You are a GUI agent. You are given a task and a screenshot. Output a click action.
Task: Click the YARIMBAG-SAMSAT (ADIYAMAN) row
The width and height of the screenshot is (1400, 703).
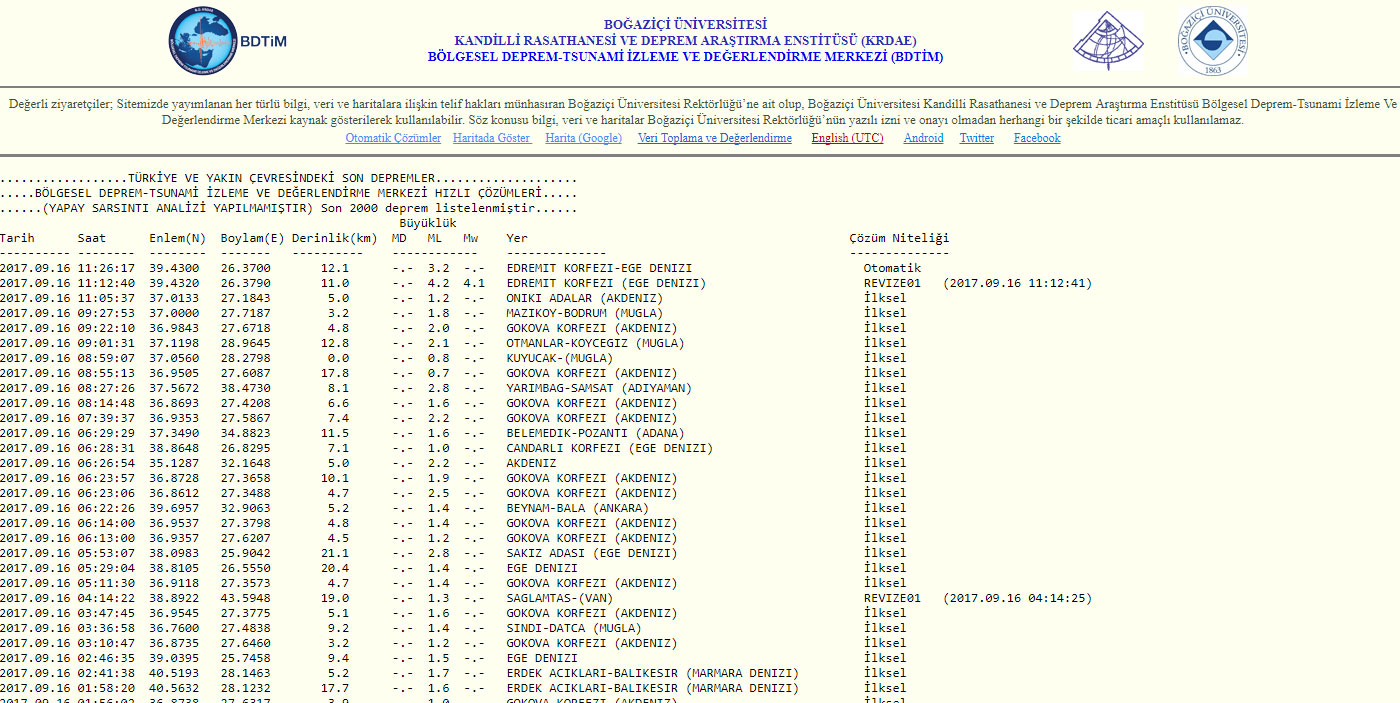point(453,388)
